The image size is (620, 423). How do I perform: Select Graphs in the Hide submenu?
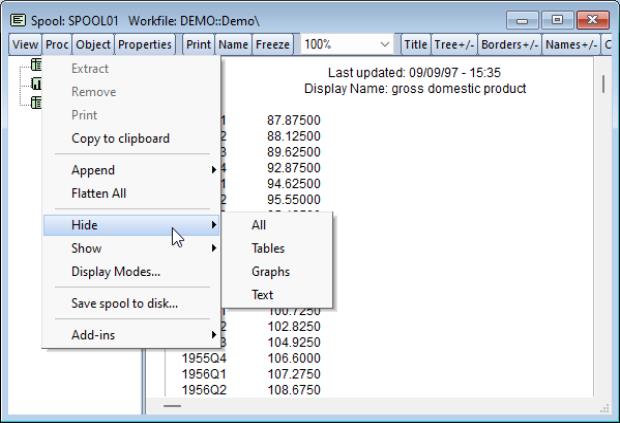point(270,271)
